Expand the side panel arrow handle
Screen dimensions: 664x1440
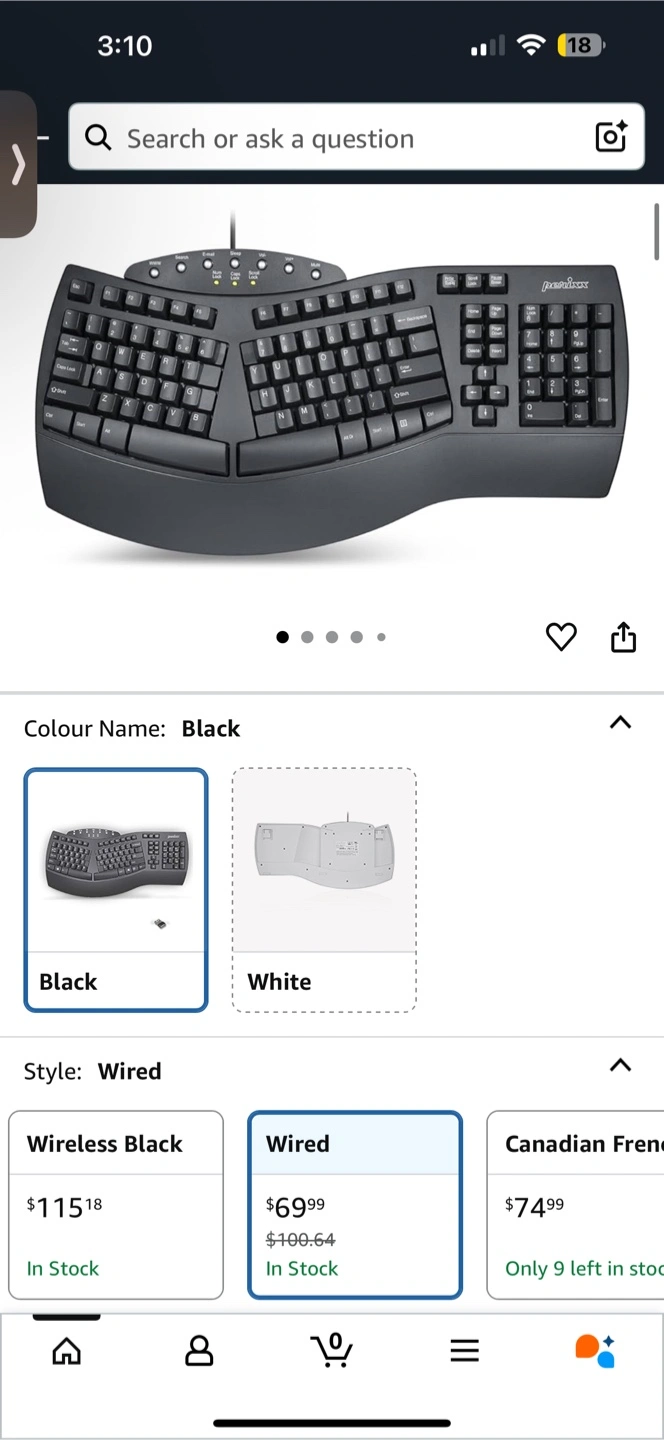[x=17, y=164]
